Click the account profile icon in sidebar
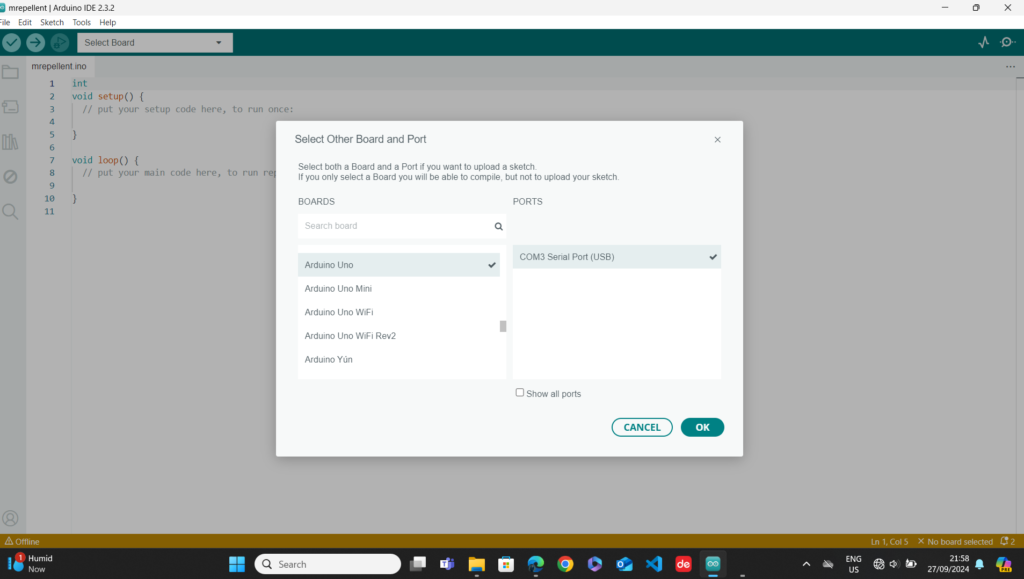Screen dimensions: 1024x579 click(10, 518)
